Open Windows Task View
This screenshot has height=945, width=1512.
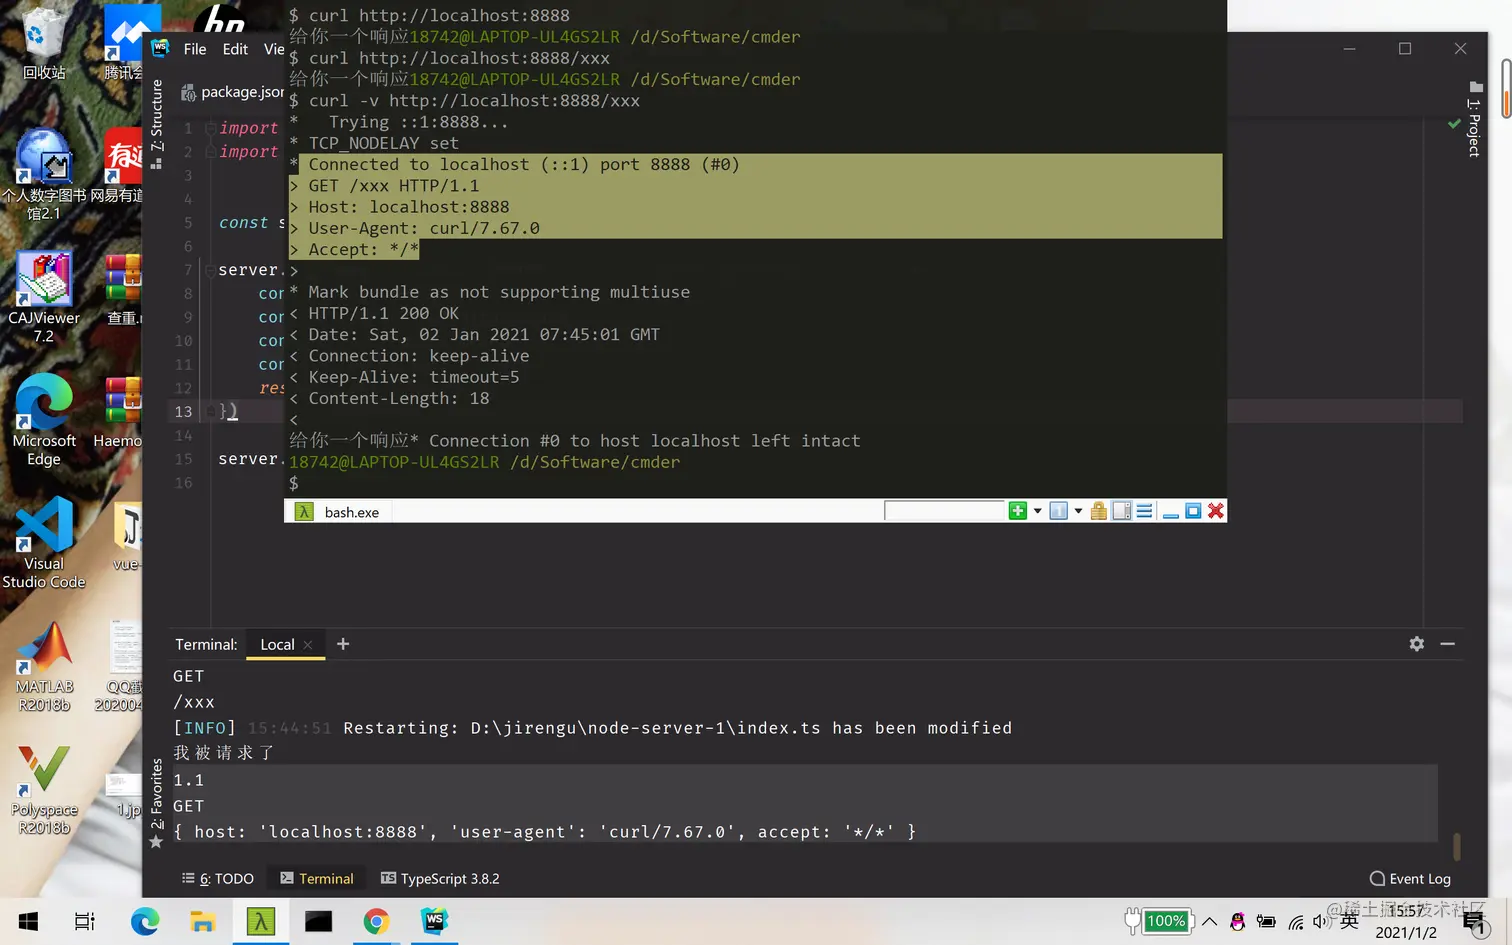[x=85, y=921]
